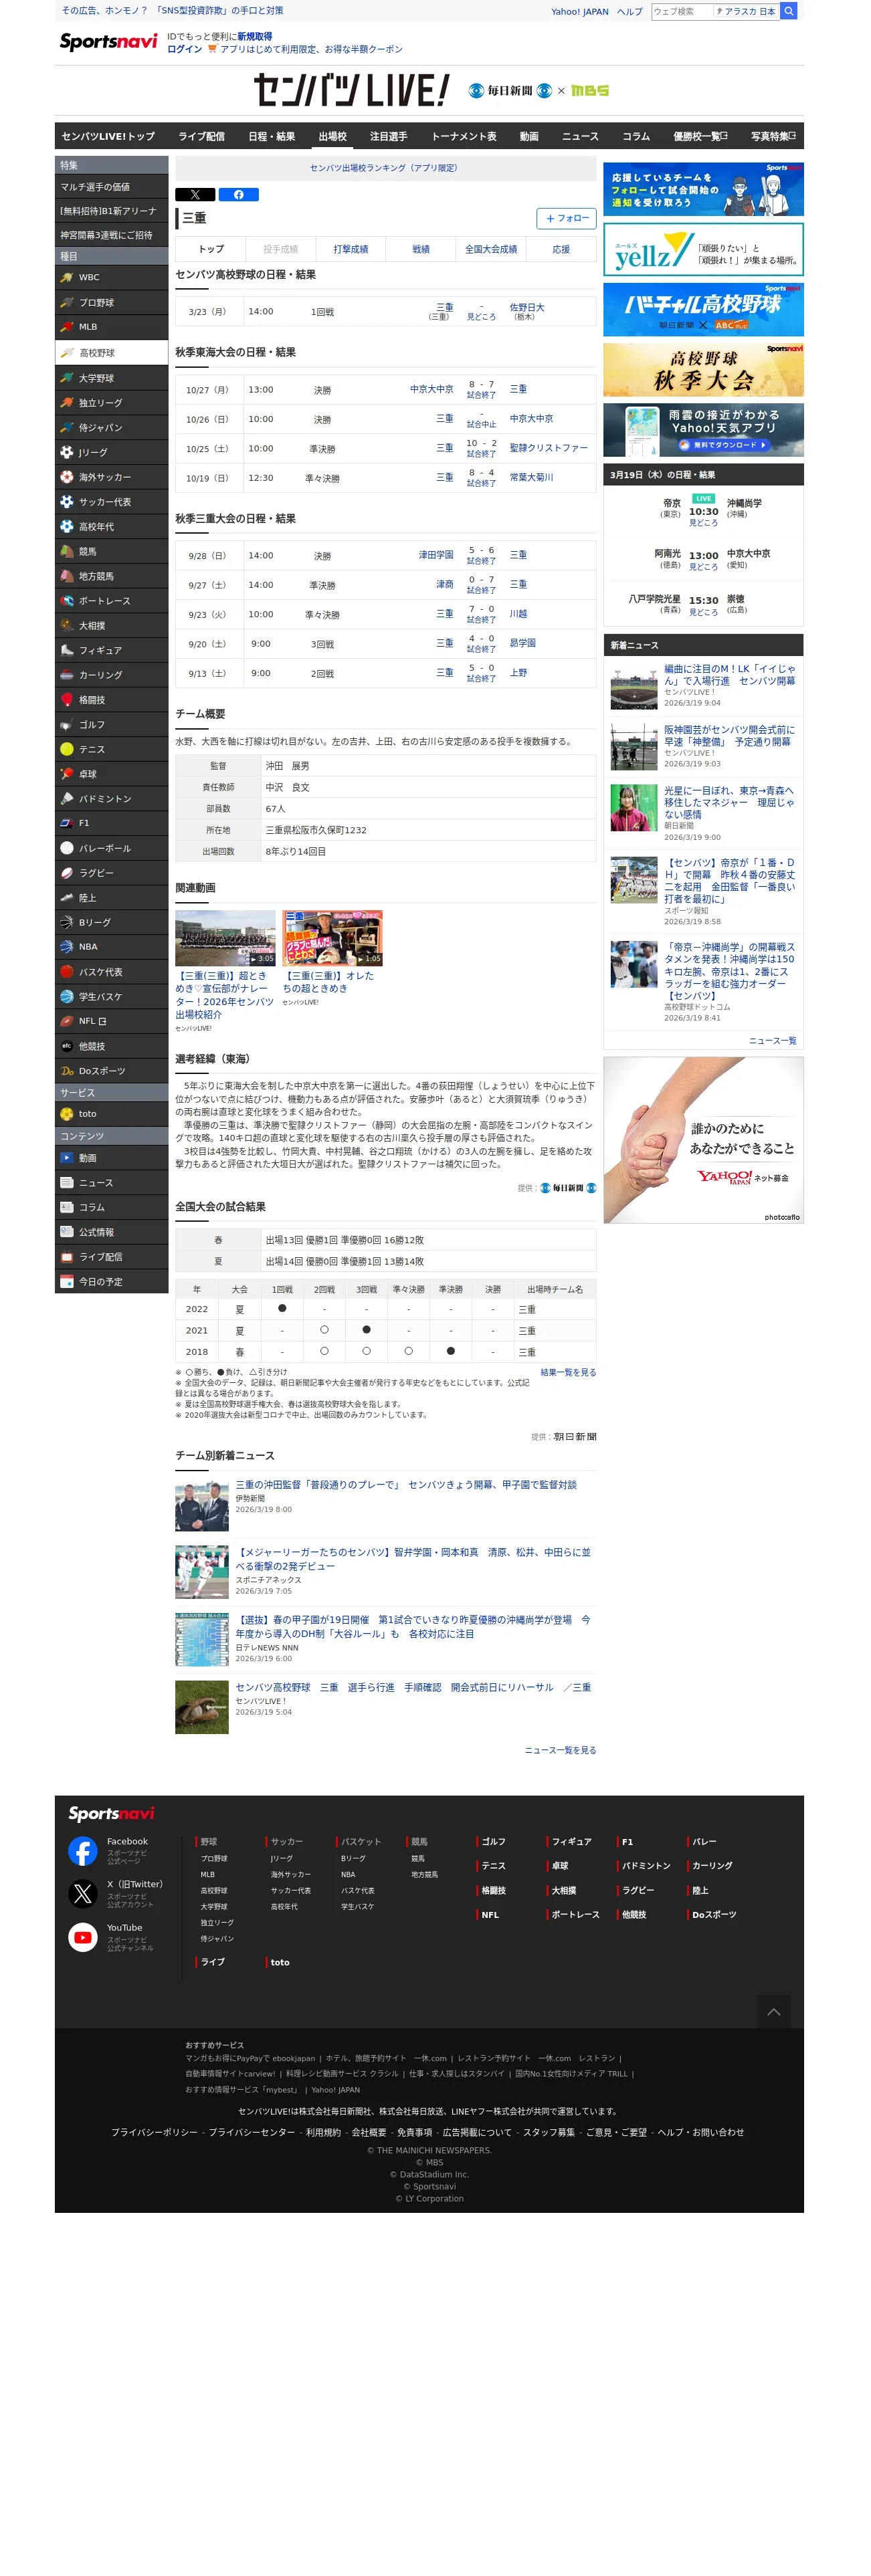This screenshot has width=871, height=2576.
Task: Click the ＋フォロー button
Action: tap(566, 218)
